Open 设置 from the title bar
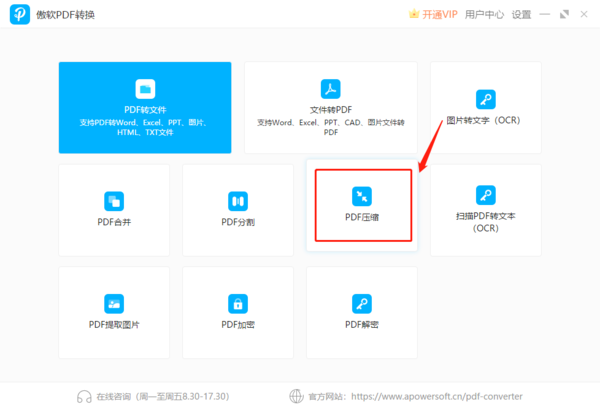This screenshot has height=410, width=600. coord(522,15)
